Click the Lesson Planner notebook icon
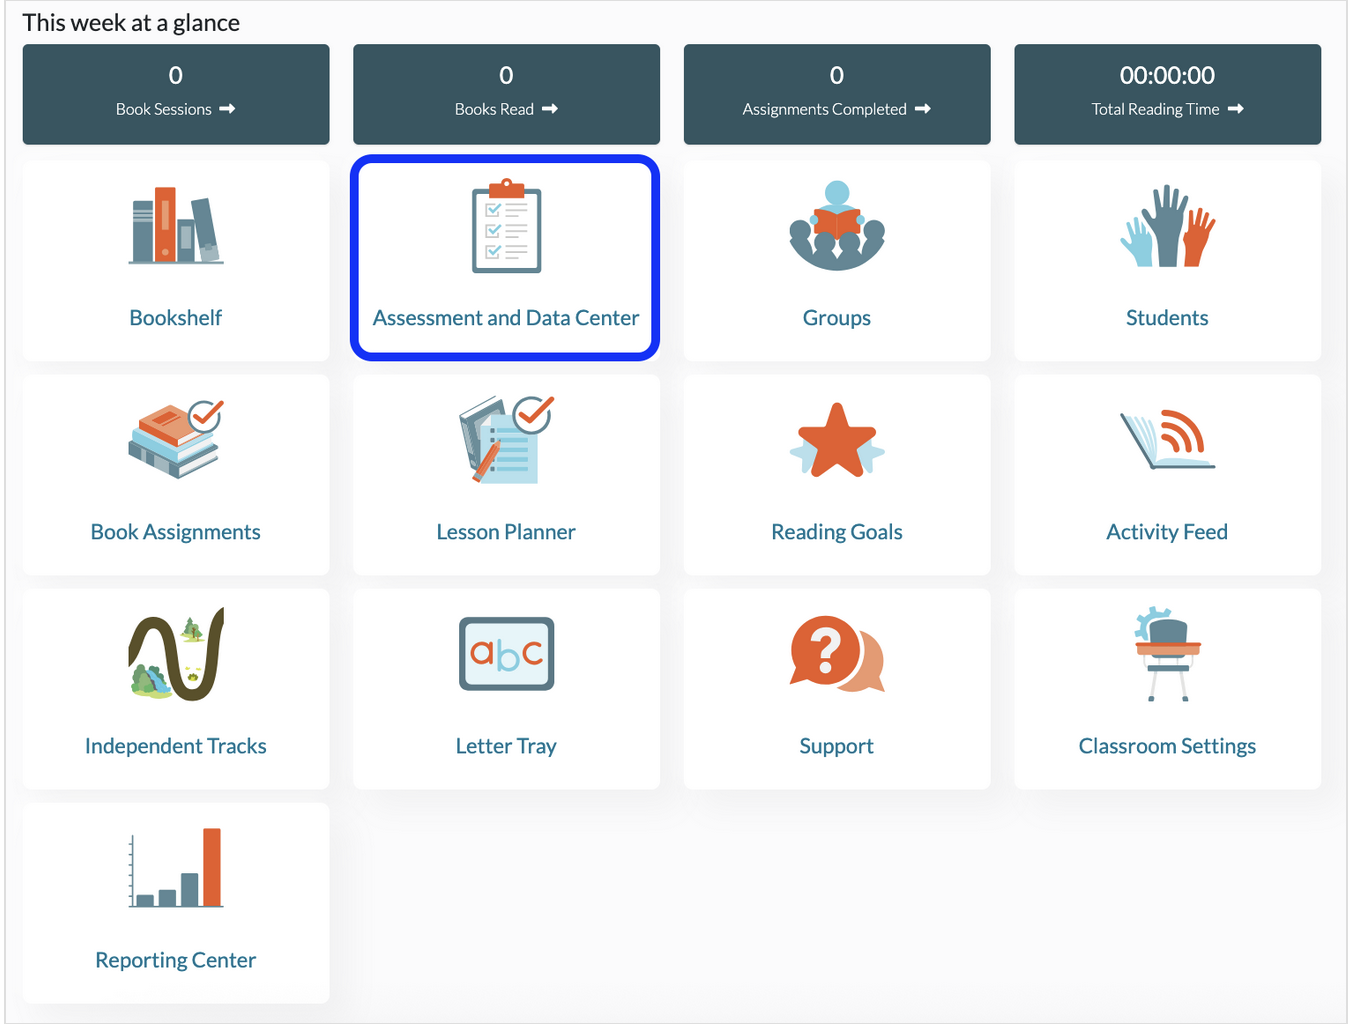Image resolution: width=1352 pixels, height=1024 pixels. (x=506, y=439)
